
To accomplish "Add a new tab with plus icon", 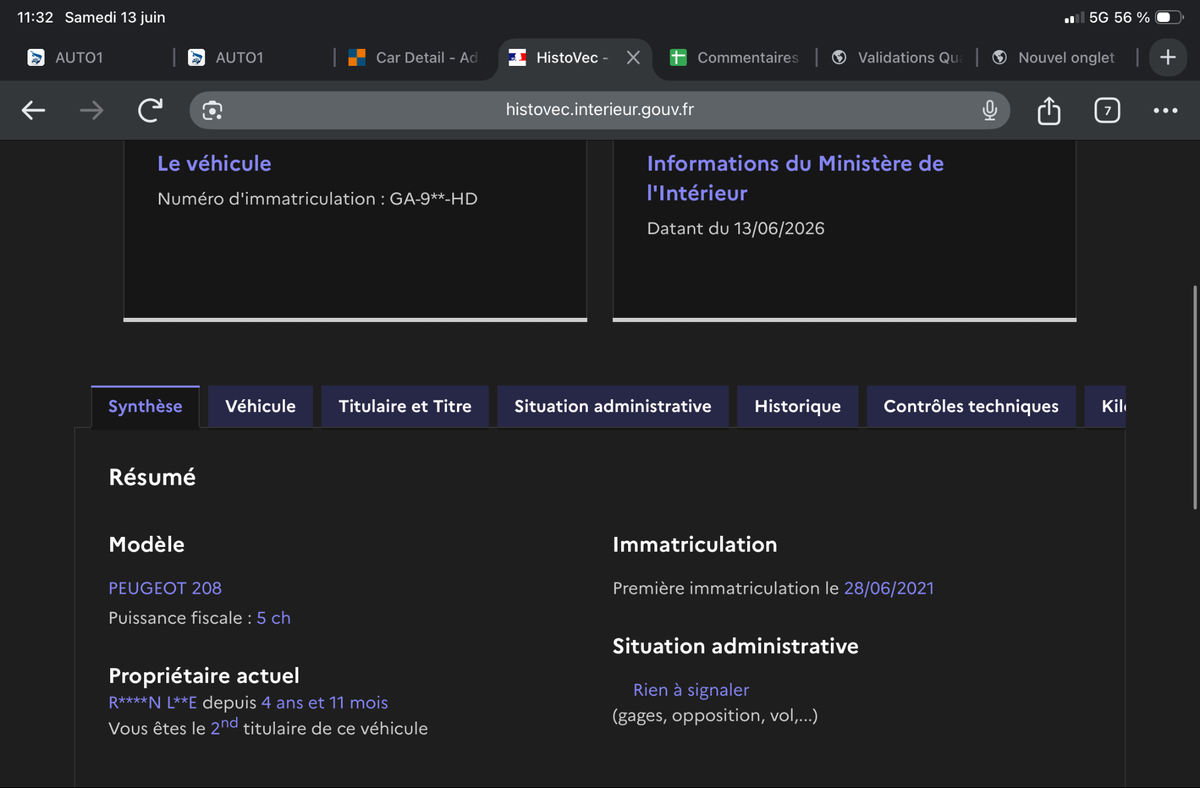I will 1167,57.
